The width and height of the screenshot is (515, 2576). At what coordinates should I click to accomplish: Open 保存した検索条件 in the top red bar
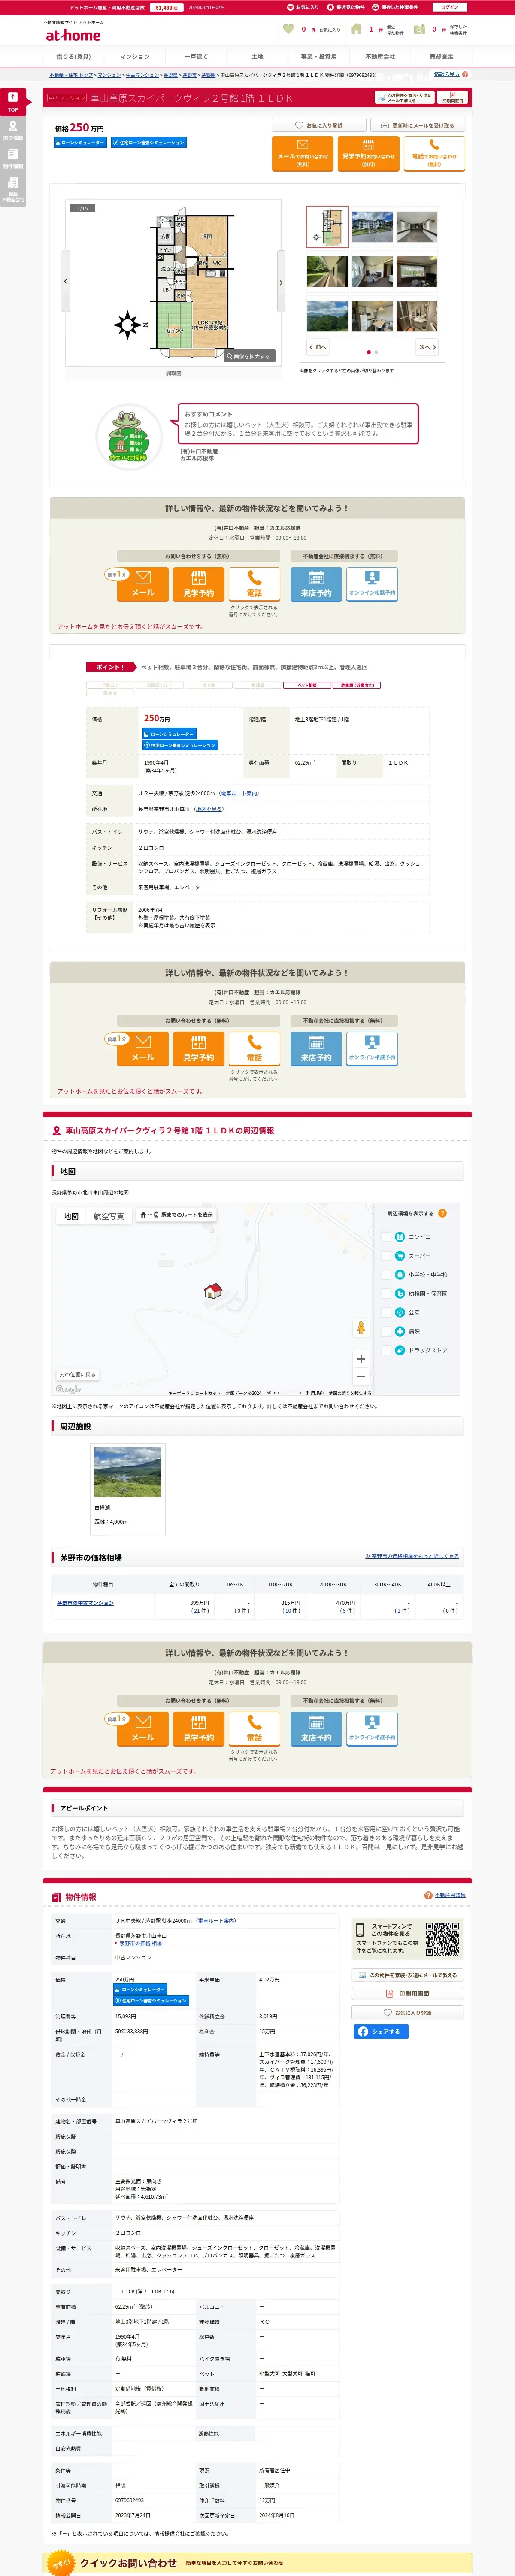coord(395,7)
